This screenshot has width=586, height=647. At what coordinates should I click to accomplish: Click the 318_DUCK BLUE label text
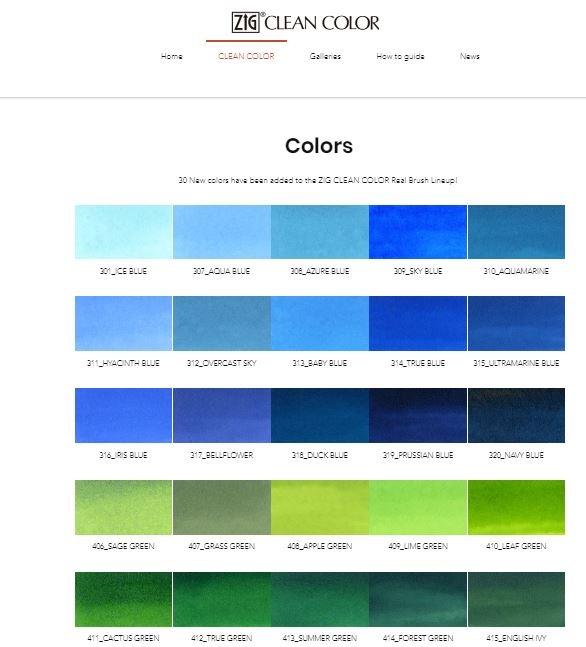pos(320,455)
